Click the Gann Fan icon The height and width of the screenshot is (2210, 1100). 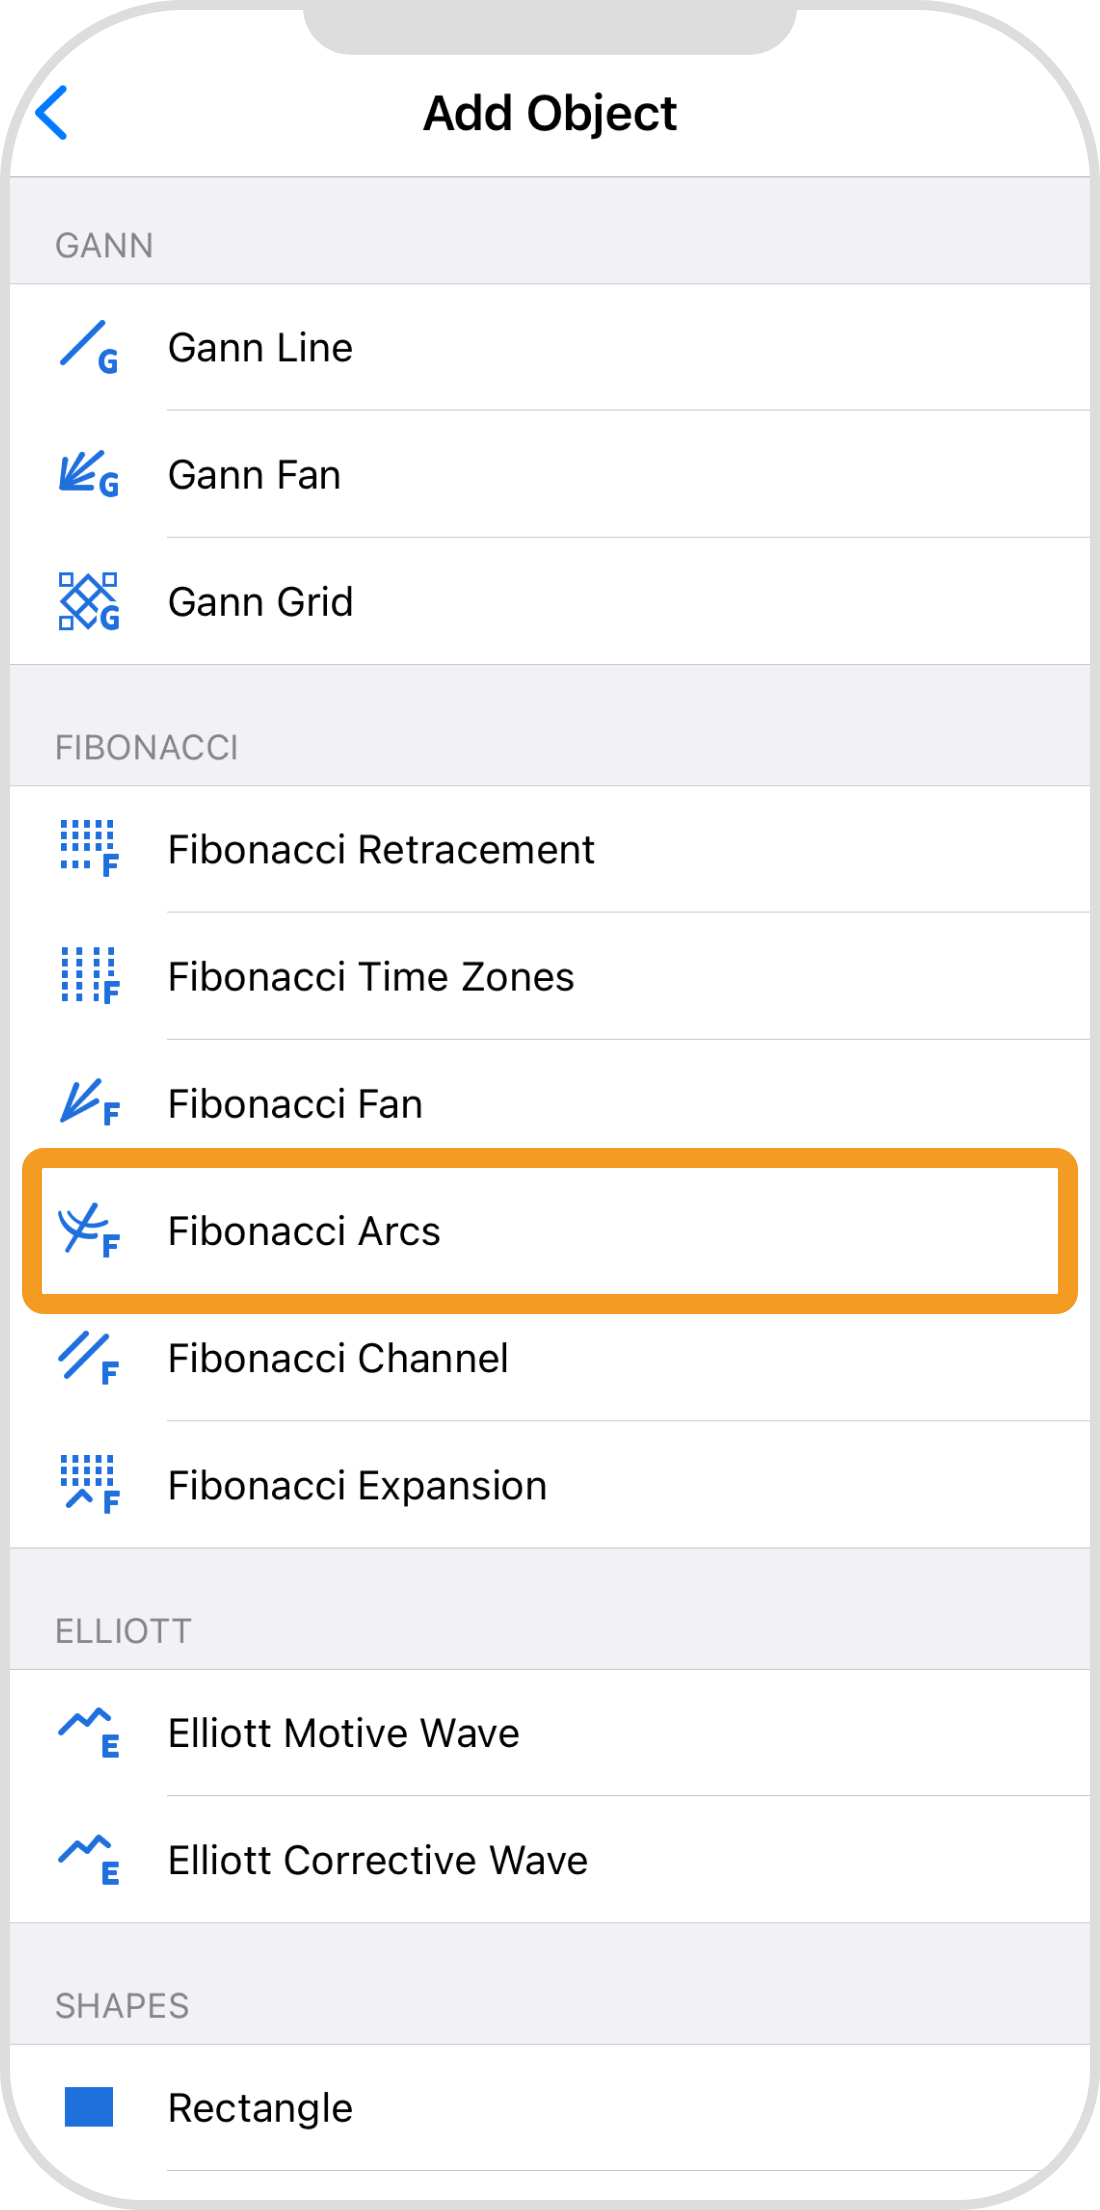88,474
